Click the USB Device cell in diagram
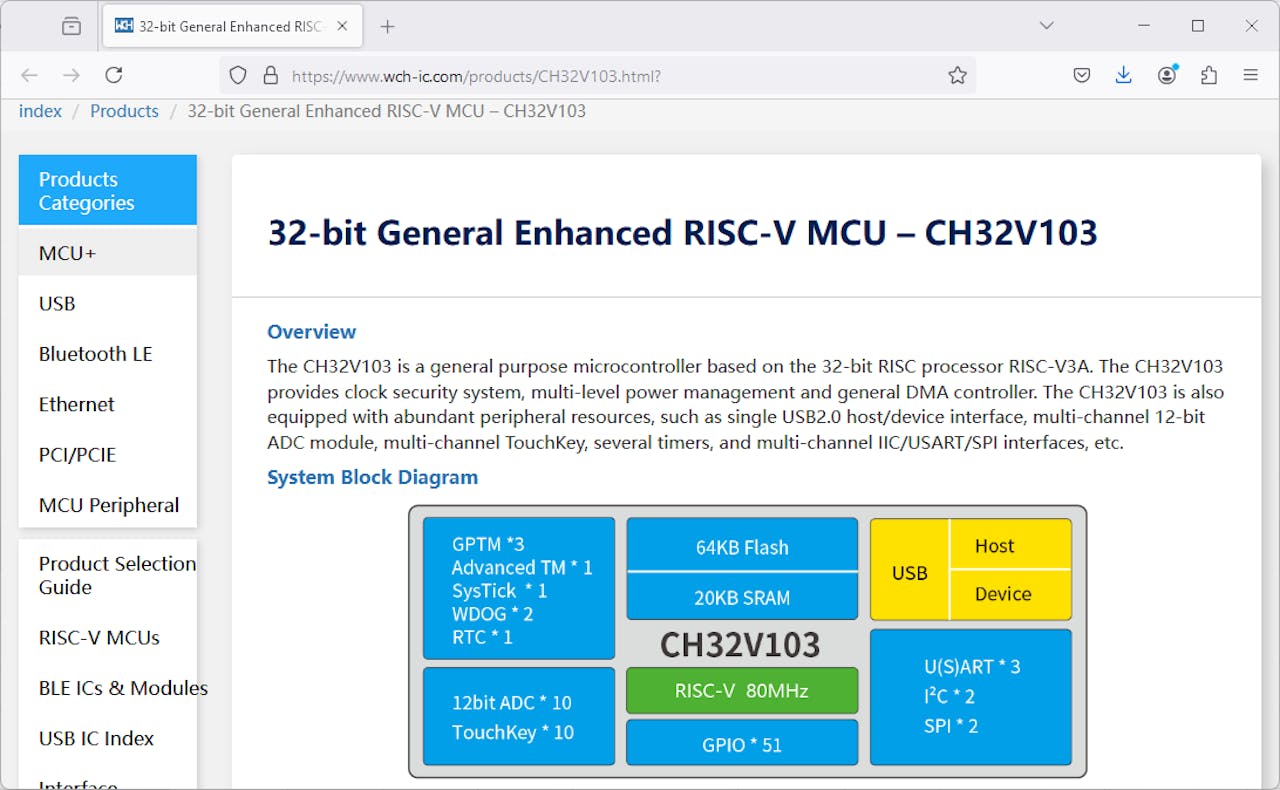Screen dimensions: 1280x790 pyautogui.click(x=1010, y=594)
